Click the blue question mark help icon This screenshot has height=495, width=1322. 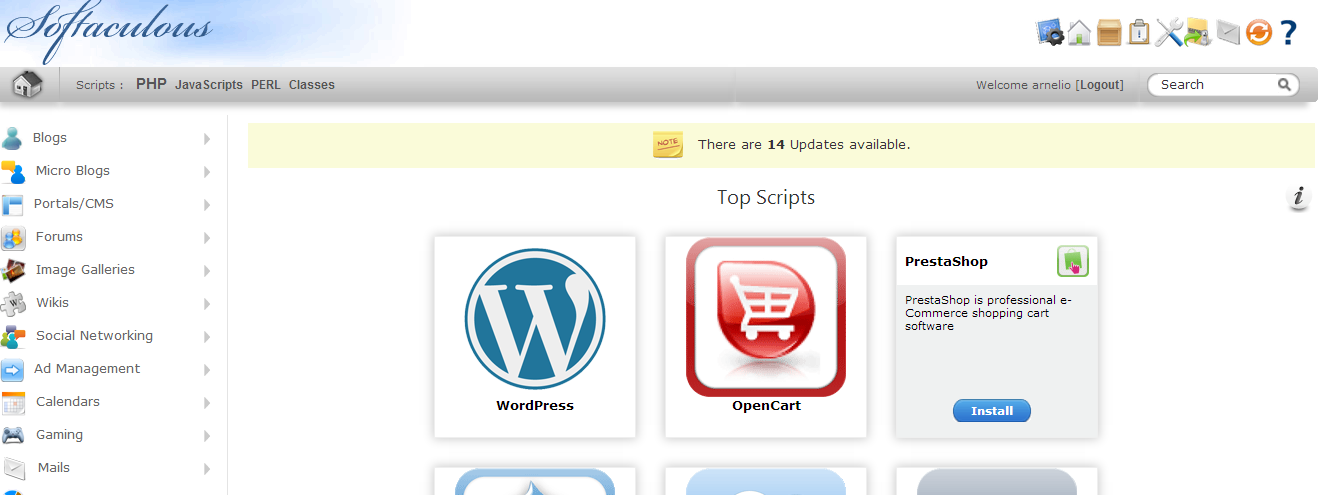[1288, 32]
